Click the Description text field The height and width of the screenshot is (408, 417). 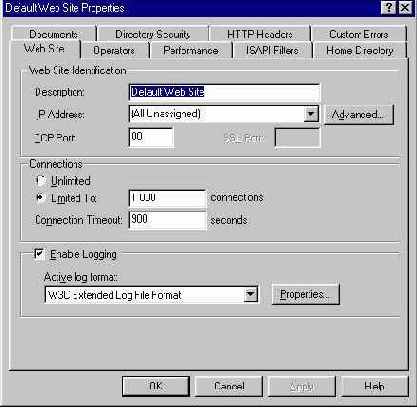point(224,92)
